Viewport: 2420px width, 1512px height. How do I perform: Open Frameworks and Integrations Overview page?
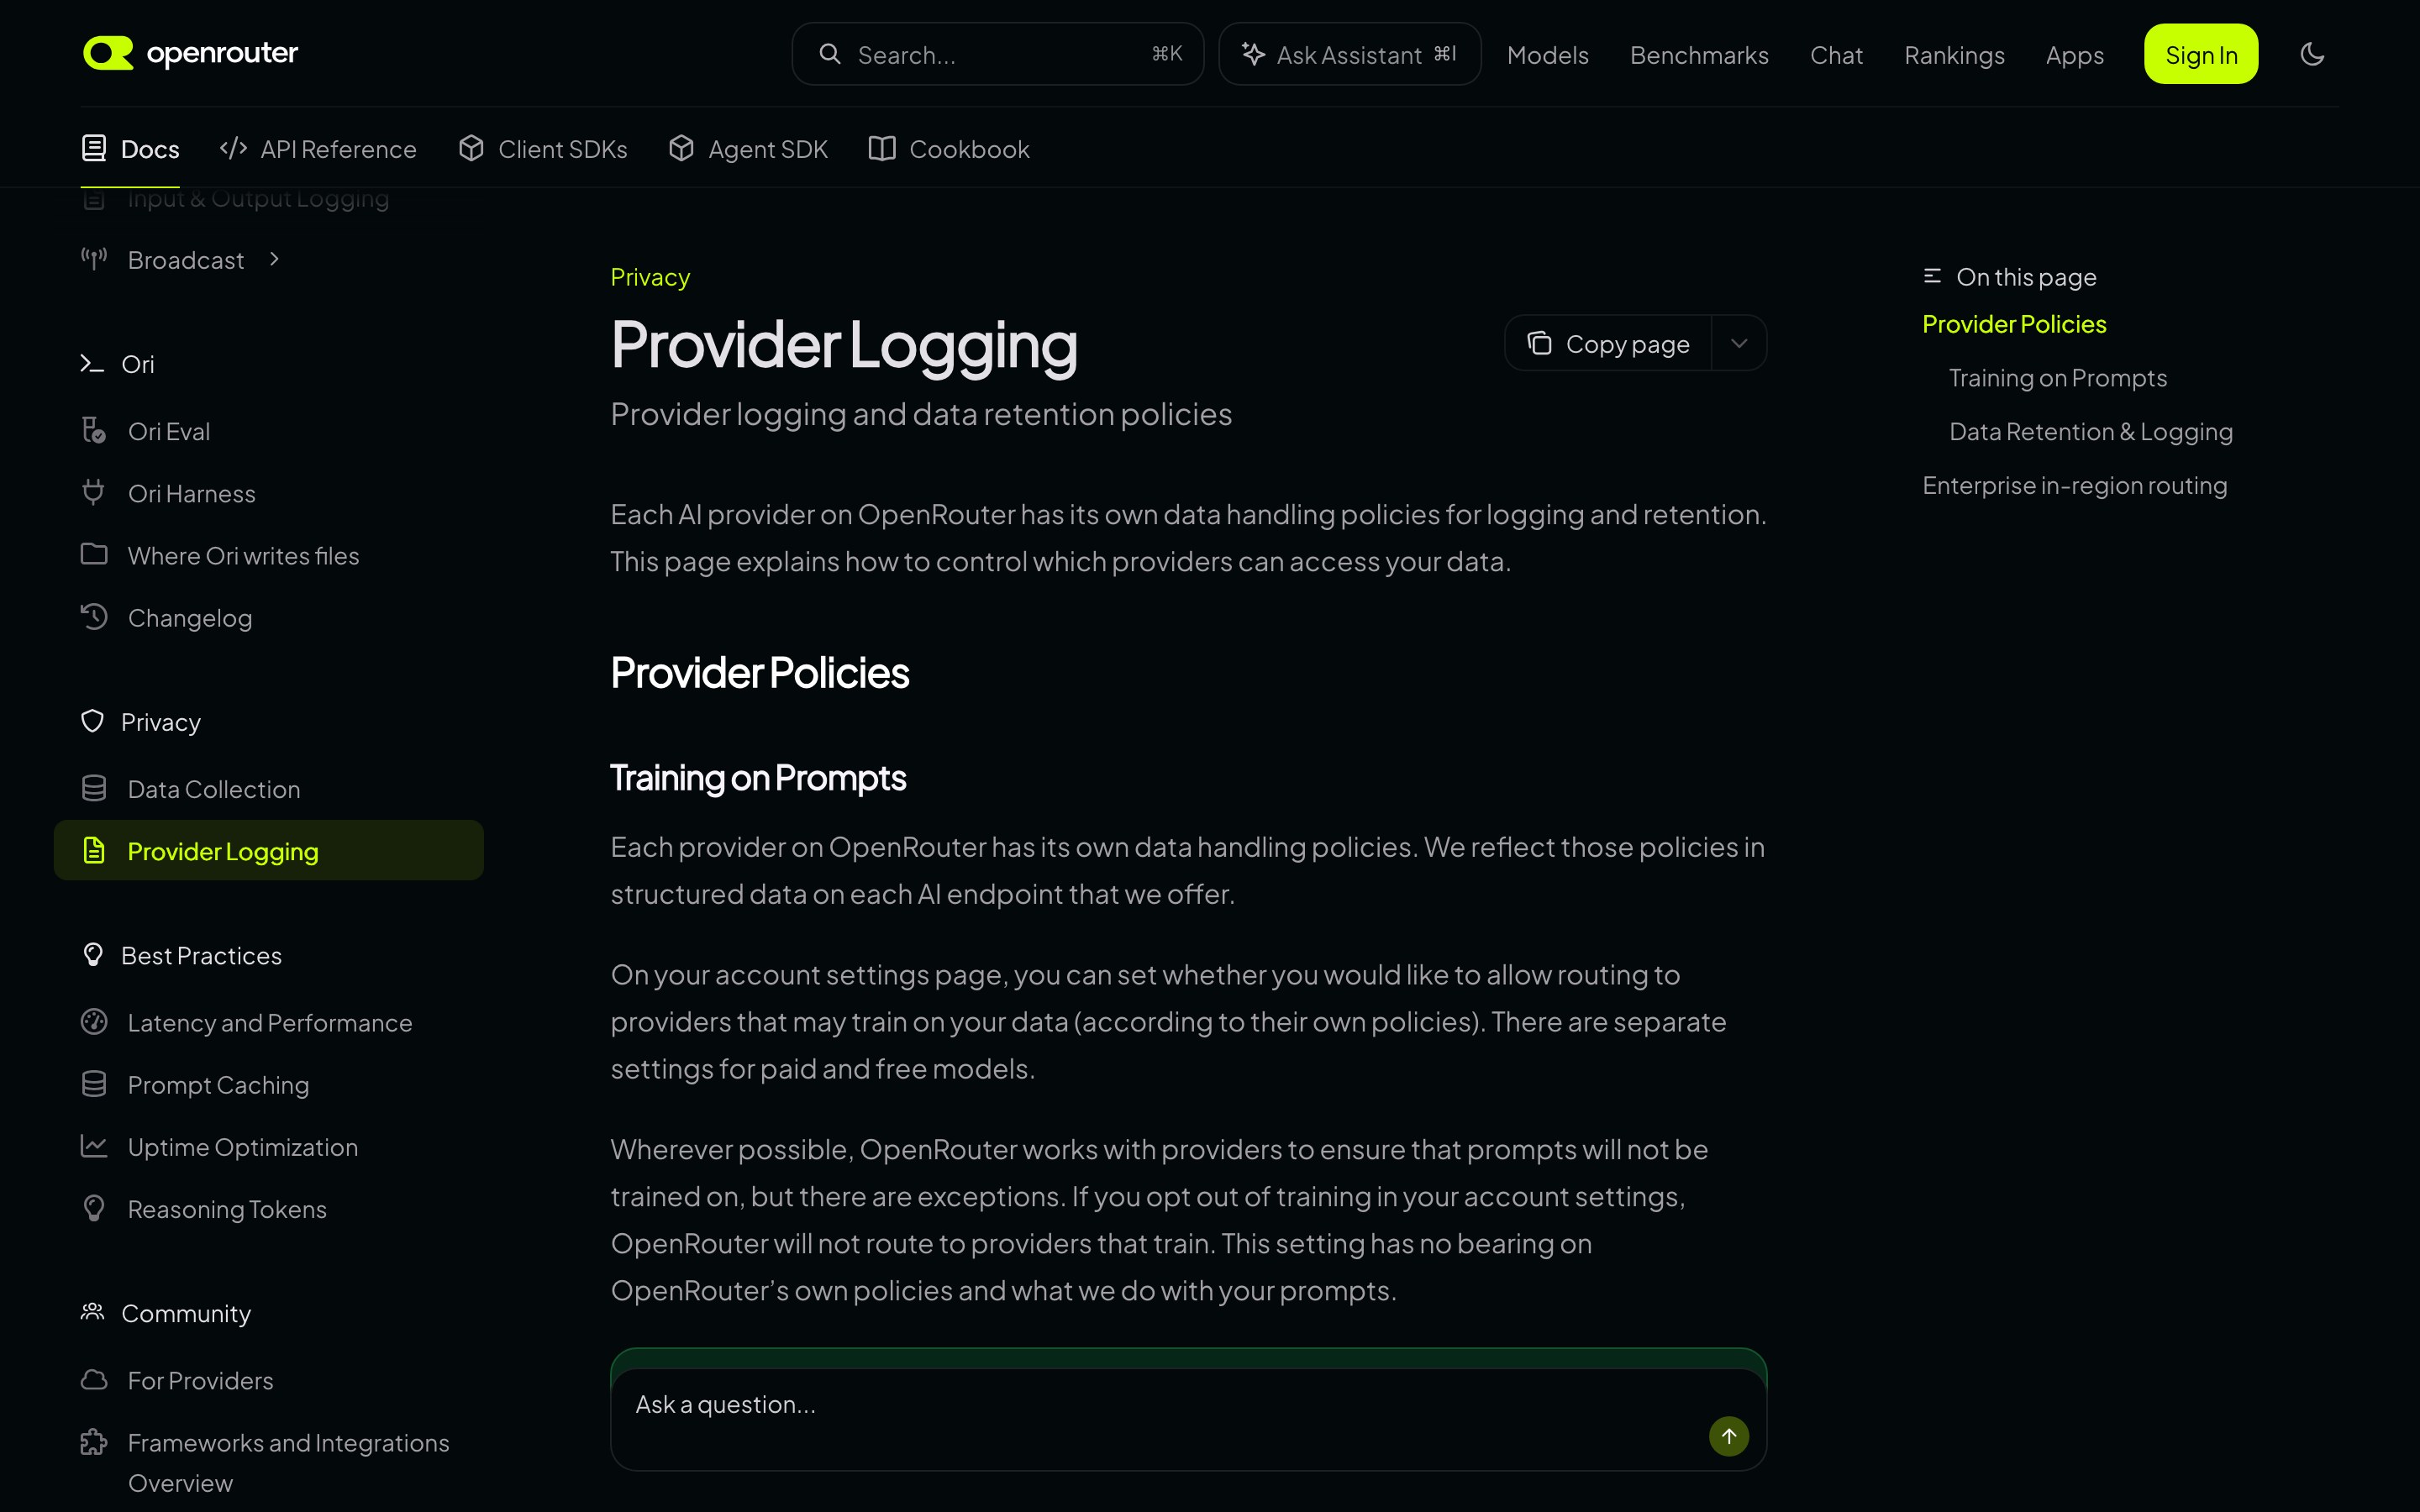point(268,1462)
